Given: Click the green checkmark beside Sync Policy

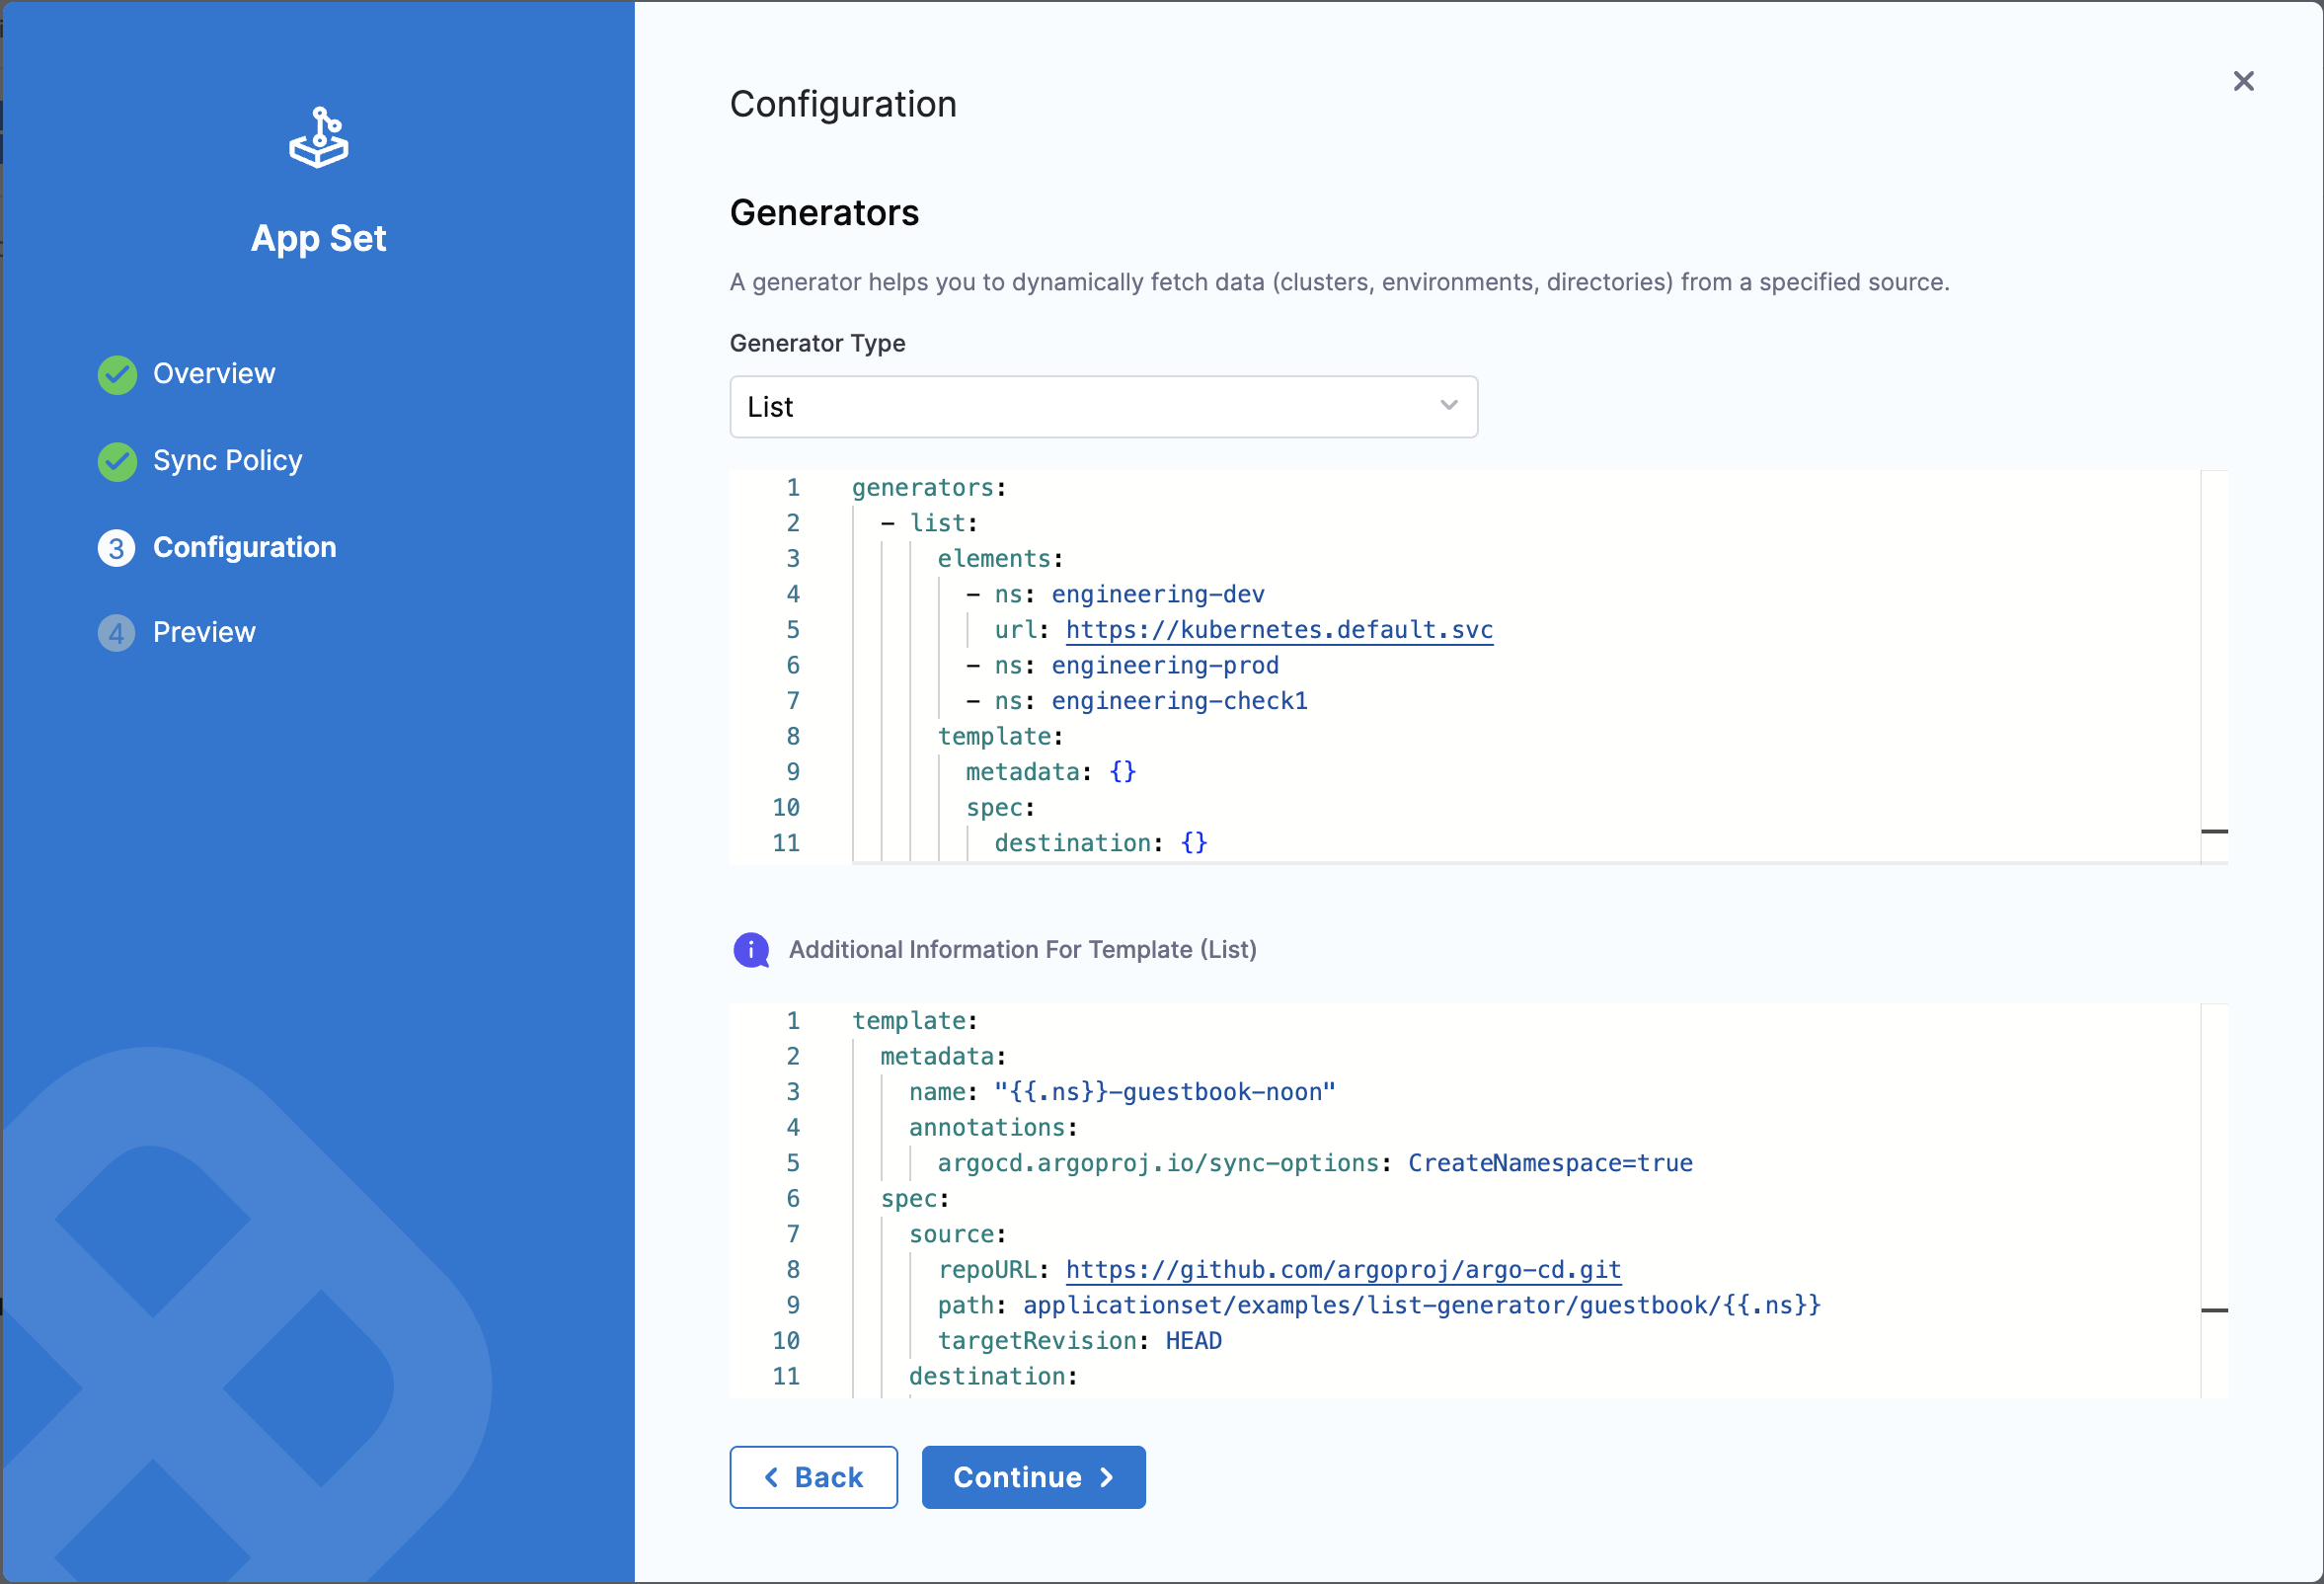Looking at the screenshot, I should click(117, 461).
